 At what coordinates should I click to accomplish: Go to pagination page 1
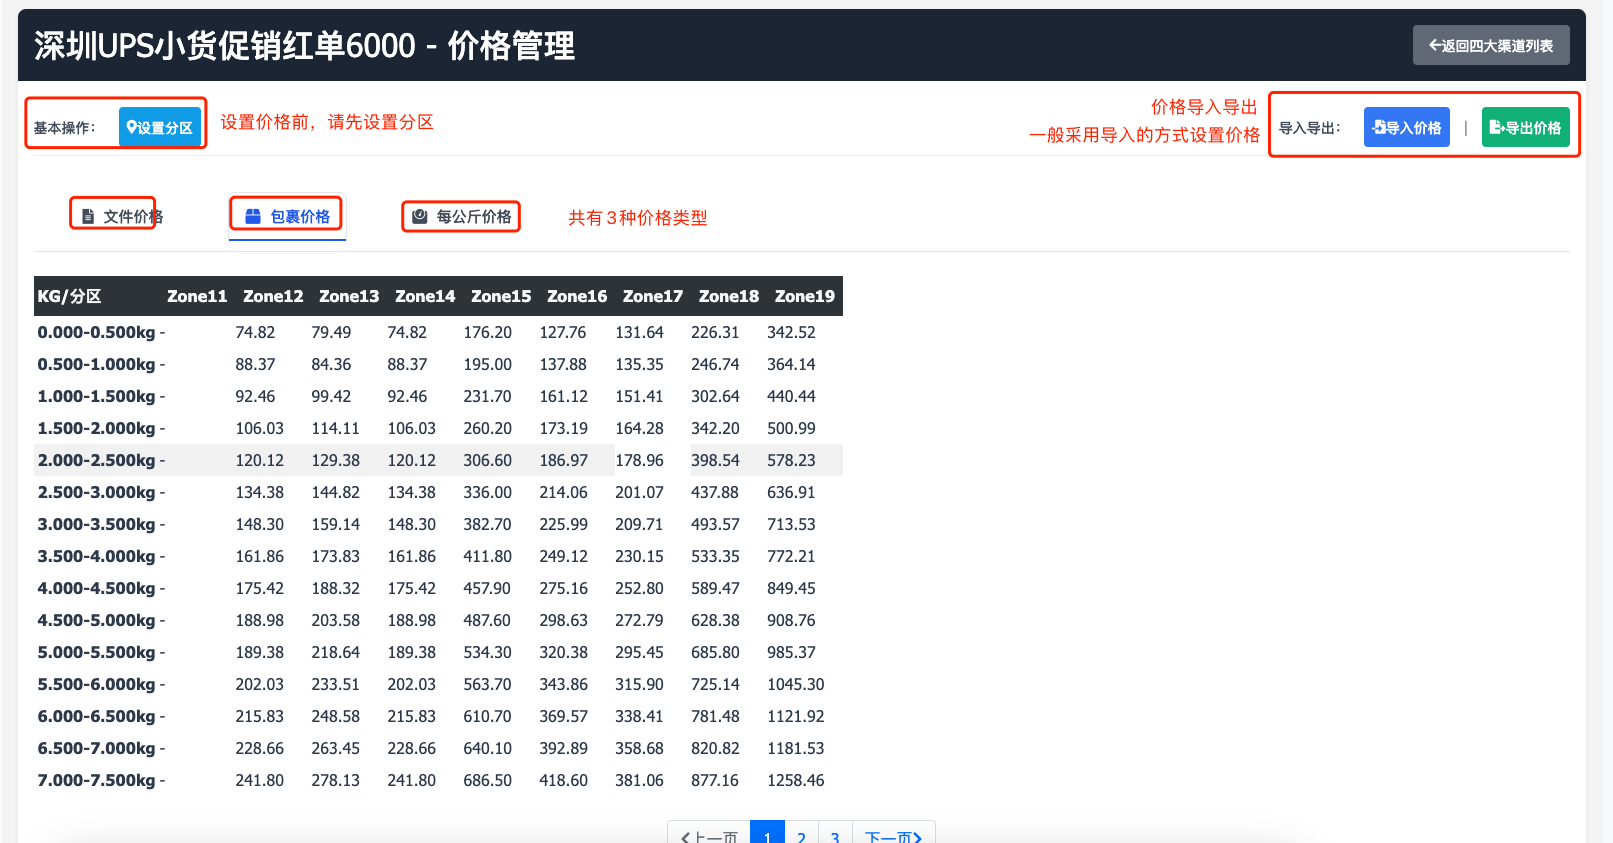tap(767, 834)
